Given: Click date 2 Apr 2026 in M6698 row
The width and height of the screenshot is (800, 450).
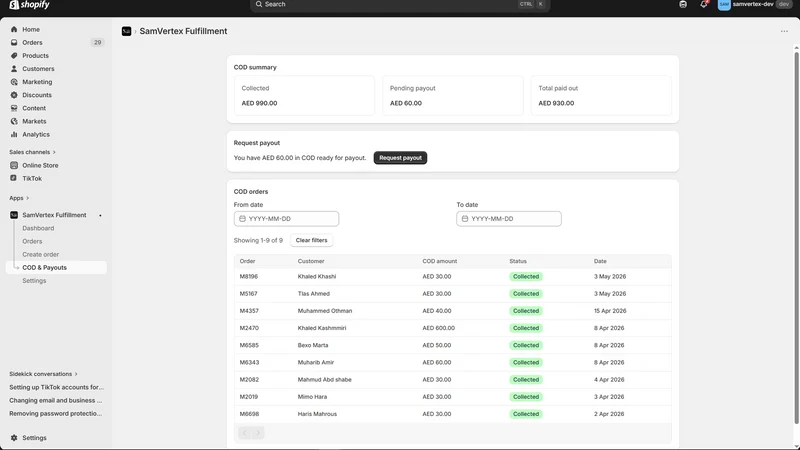Looking at the screenshot, I should (x=609, y=414).
